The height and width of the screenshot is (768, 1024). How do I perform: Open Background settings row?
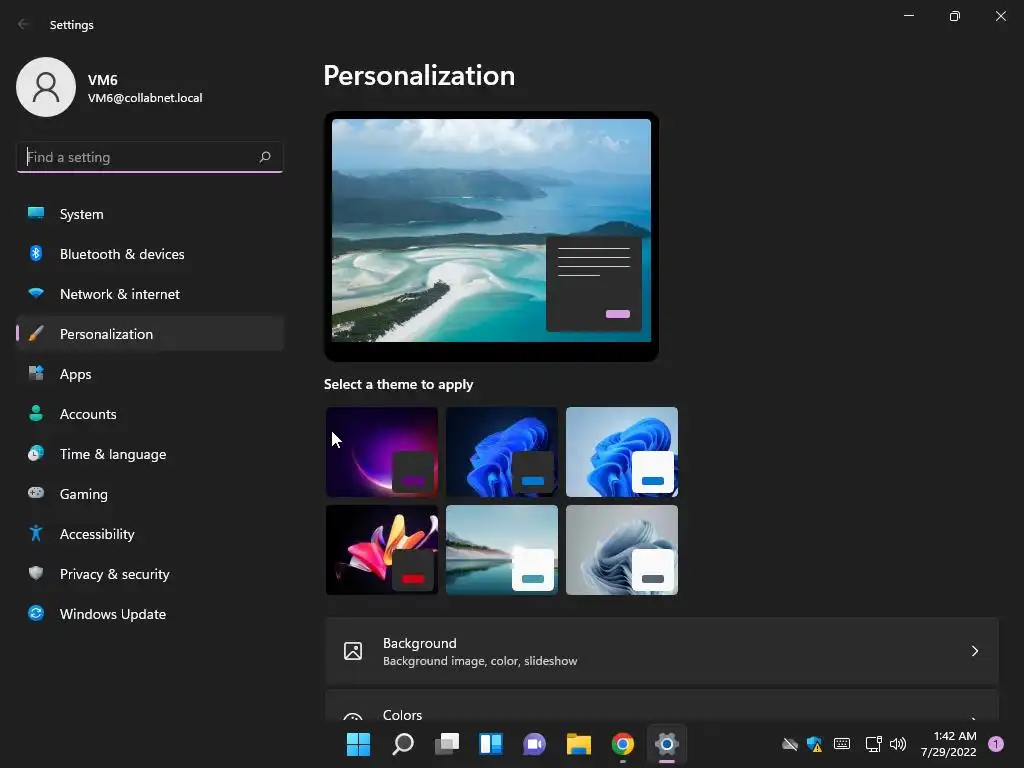pyautogui.click(x=662, y=651)
